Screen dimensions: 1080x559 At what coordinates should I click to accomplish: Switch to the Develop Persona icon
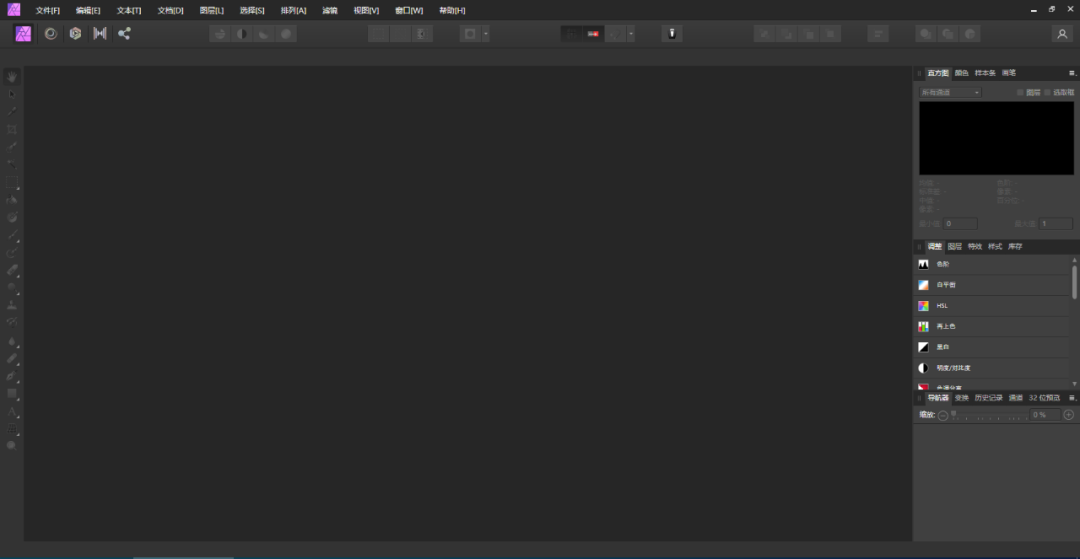pos(75,33)
